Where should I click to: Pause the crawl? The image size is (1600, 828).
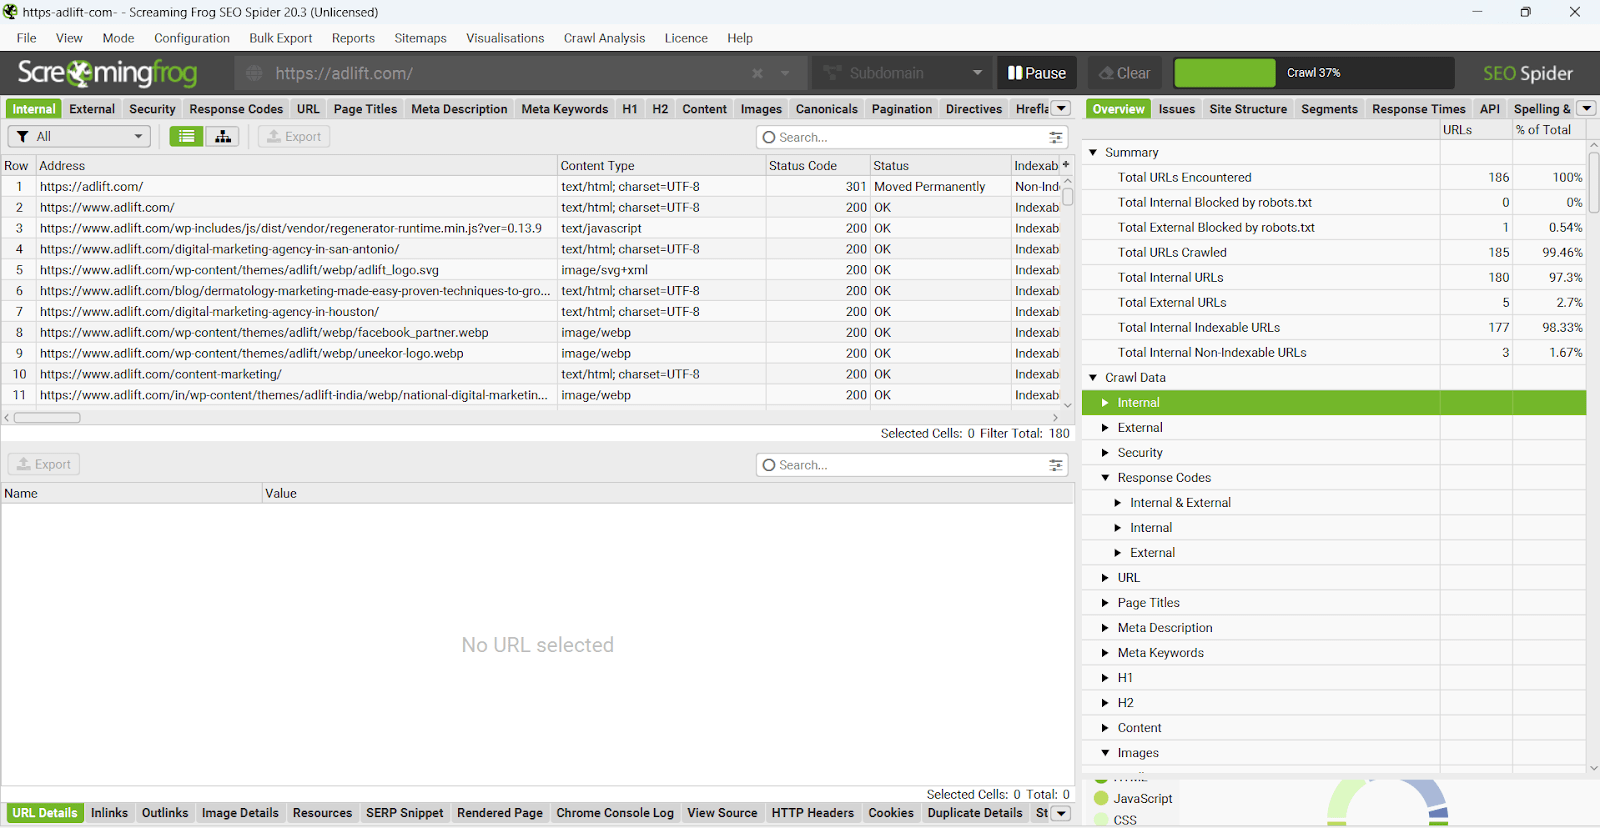(x=1037, y=73)
